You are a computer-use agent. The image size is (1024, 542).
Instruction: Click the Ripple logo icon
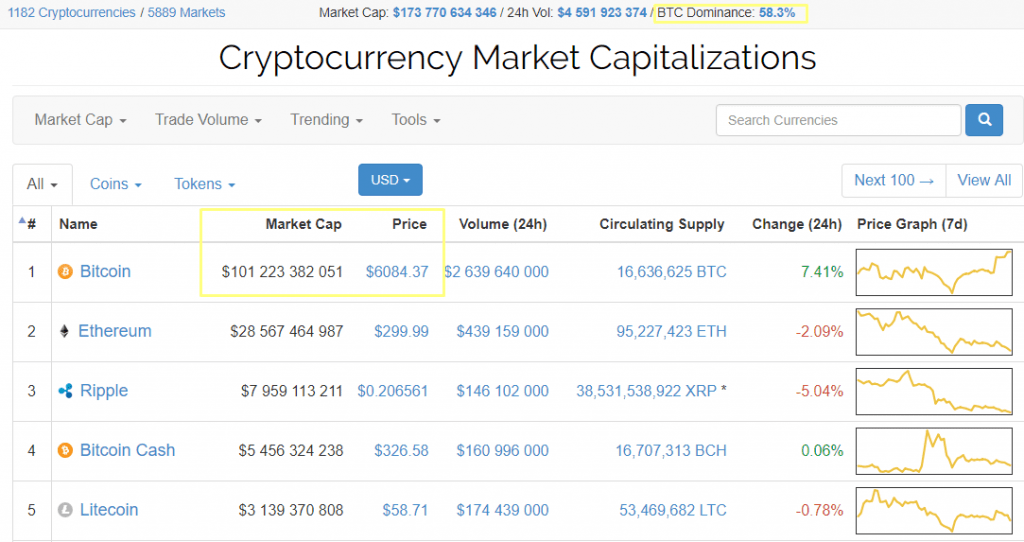point(66,391)
